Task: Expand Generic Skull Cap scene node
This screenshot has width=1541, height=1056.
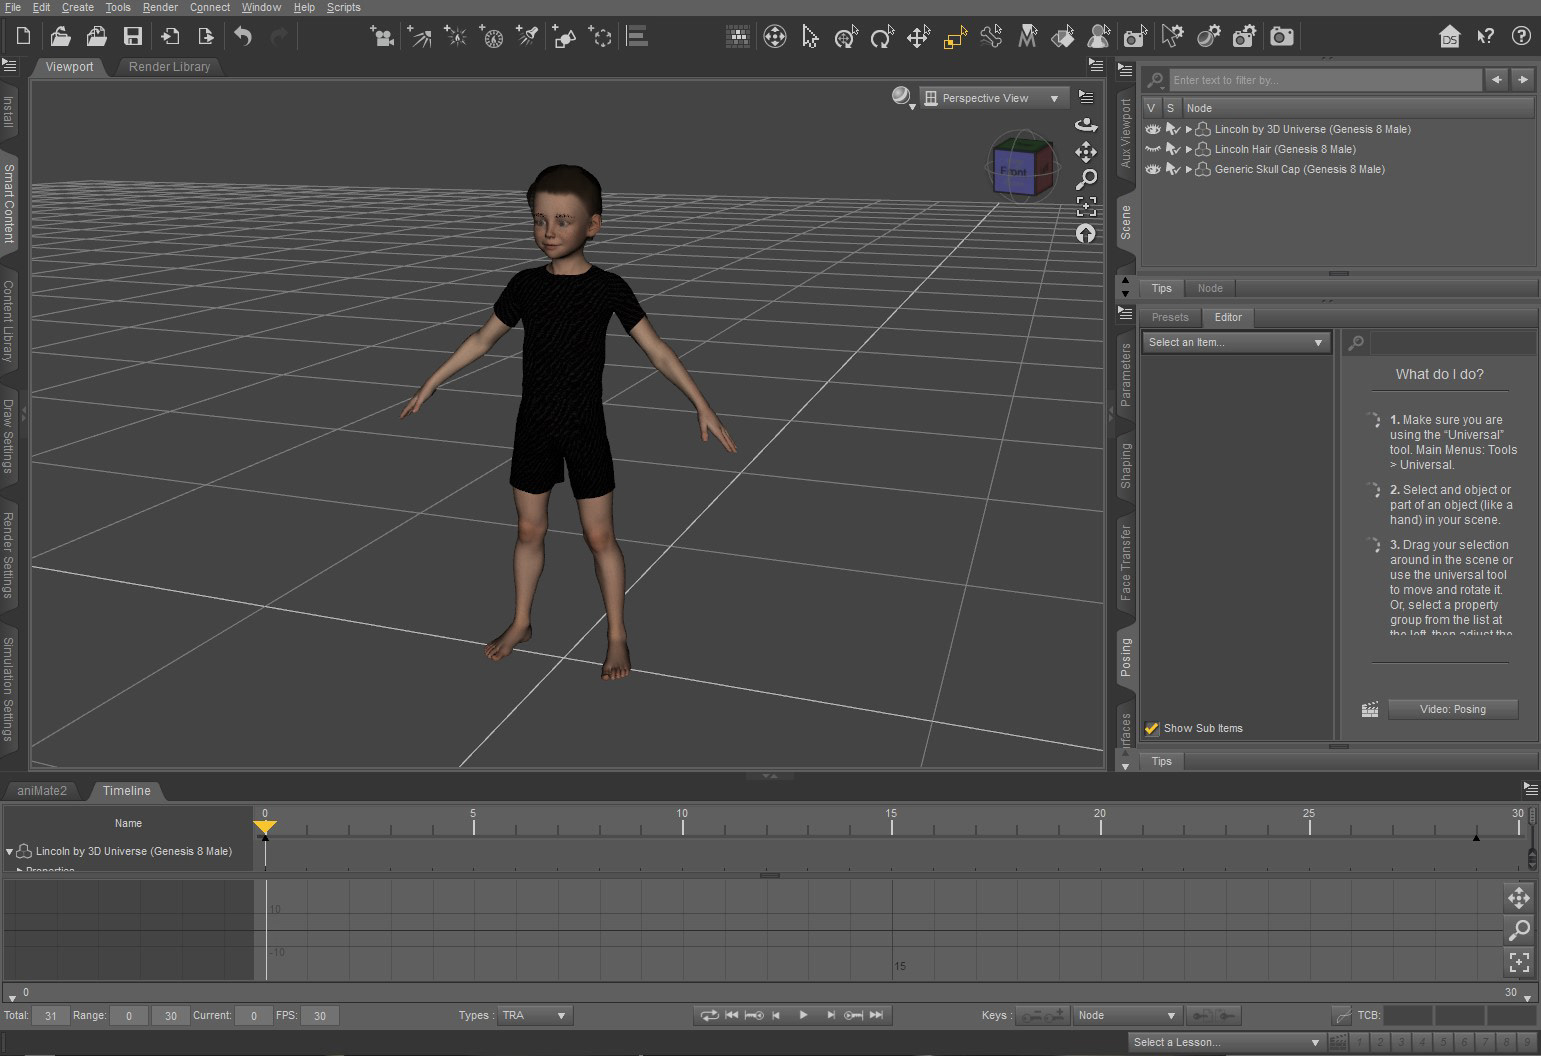Action: [1189, 169]
